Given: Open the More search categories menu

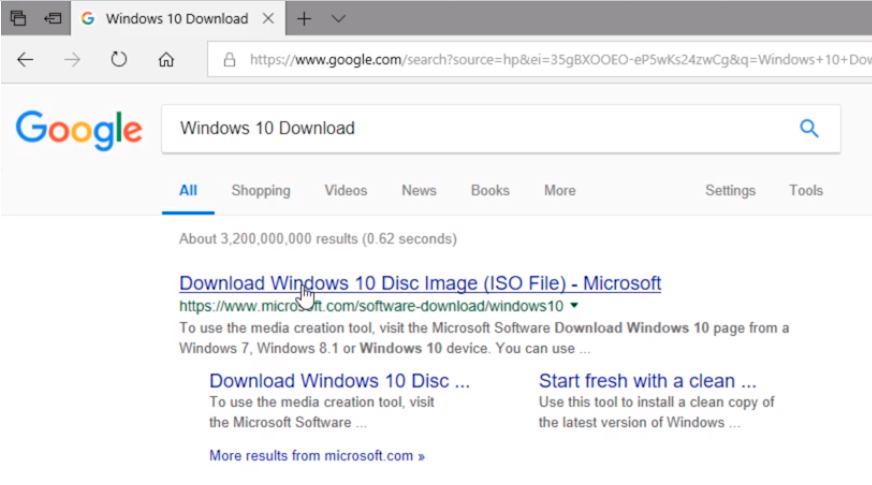Looking at the screenshot, I should click(x=559, y=190).
